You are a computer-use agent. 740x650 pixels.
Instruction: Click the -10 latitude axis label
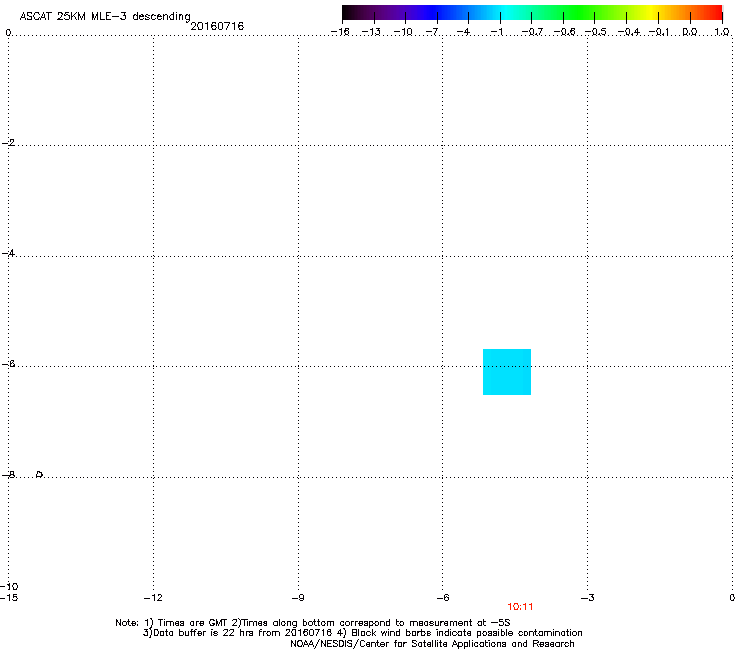[x=9, y=587]
